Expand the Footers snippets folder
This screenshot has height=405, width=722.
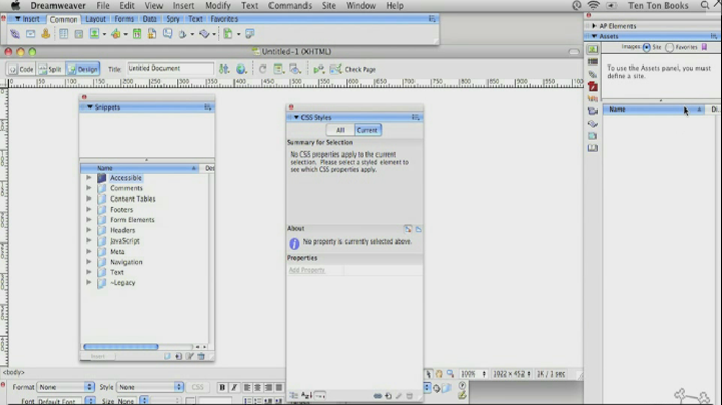coord(88,209)
